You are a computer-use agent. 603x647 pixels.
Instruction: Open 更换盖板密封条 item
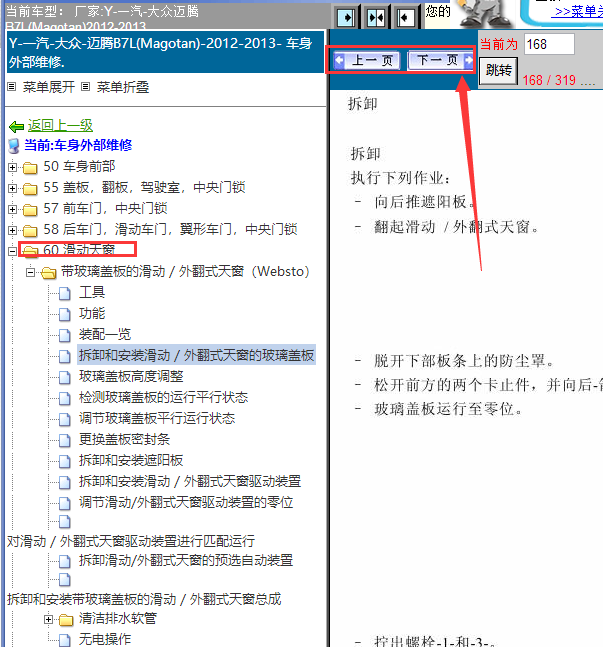[125, 439]
